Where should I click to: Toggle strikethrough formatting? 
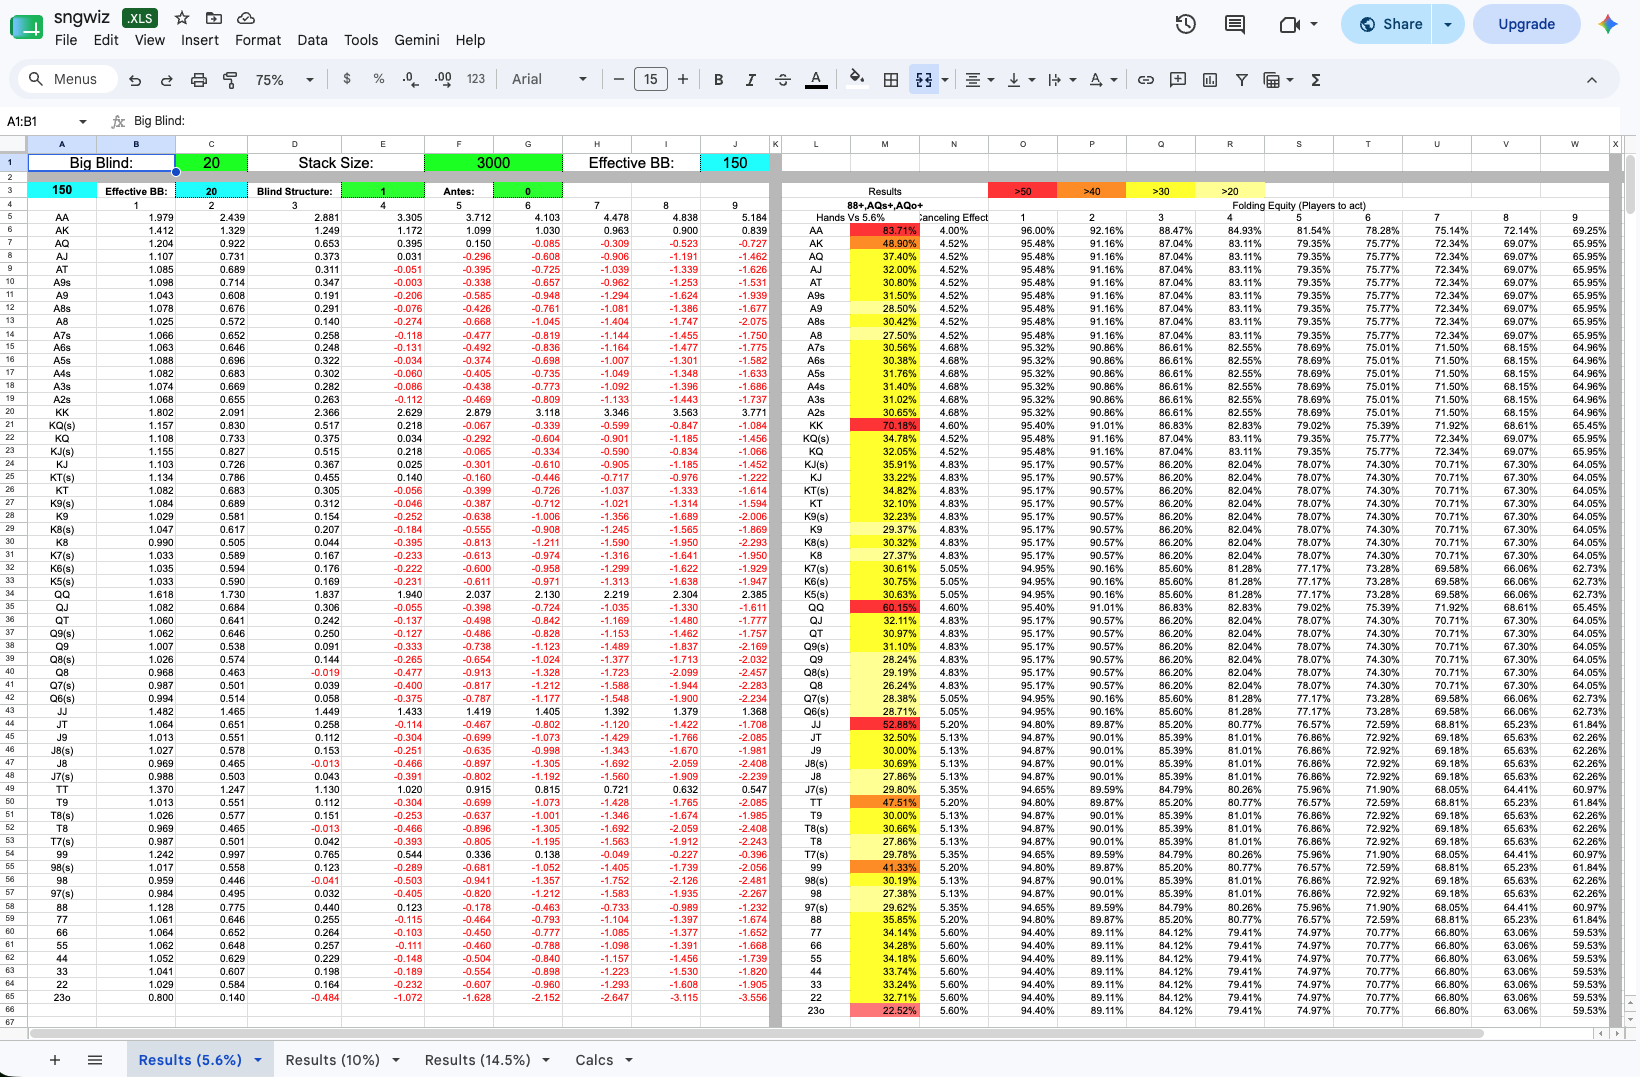(783, 80)
